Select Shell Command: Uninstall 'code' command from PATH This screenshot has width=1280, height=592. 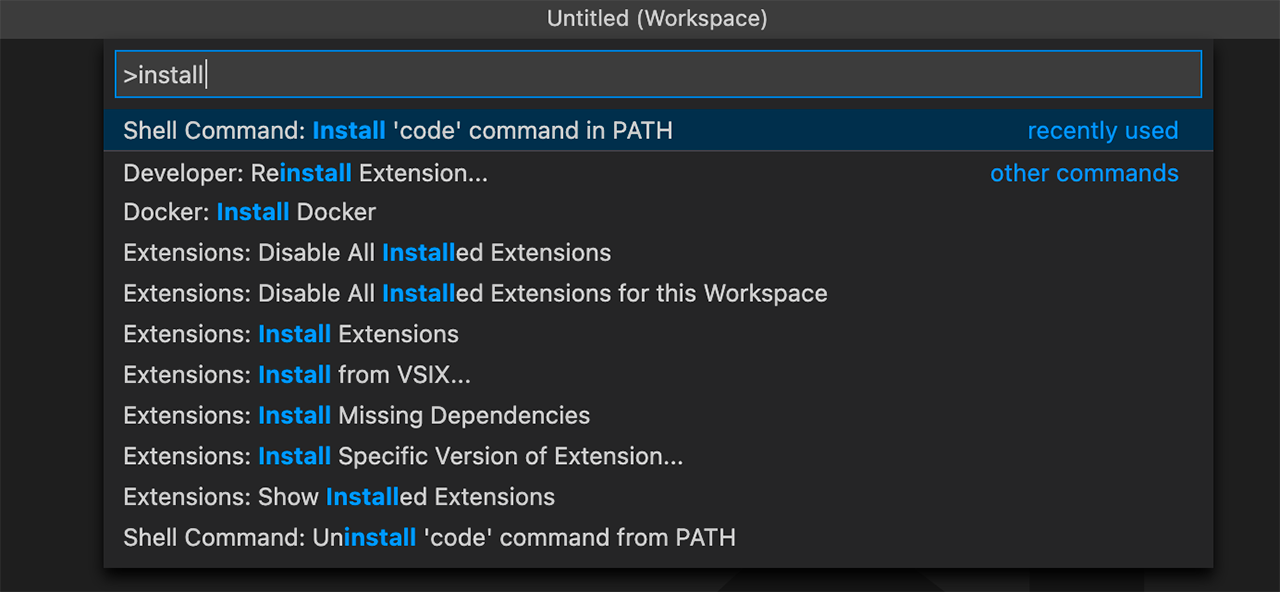point(658,537)
